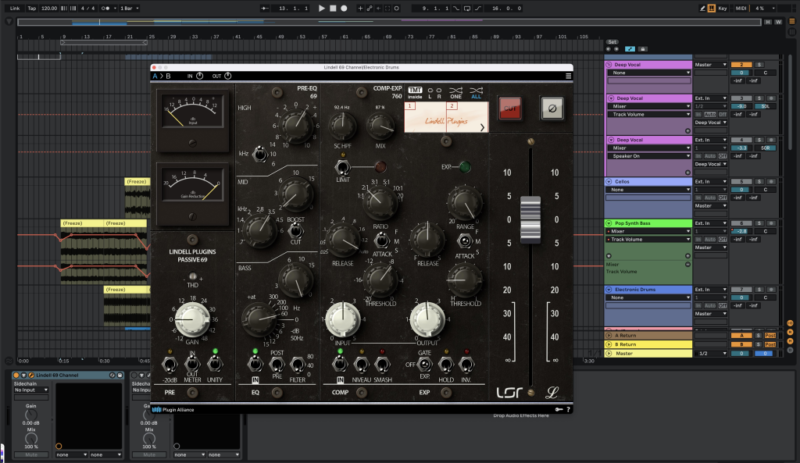The image size is (800, 463).
Task: Click the Plugin Alliance logo
Action: [x=175, y=409]
